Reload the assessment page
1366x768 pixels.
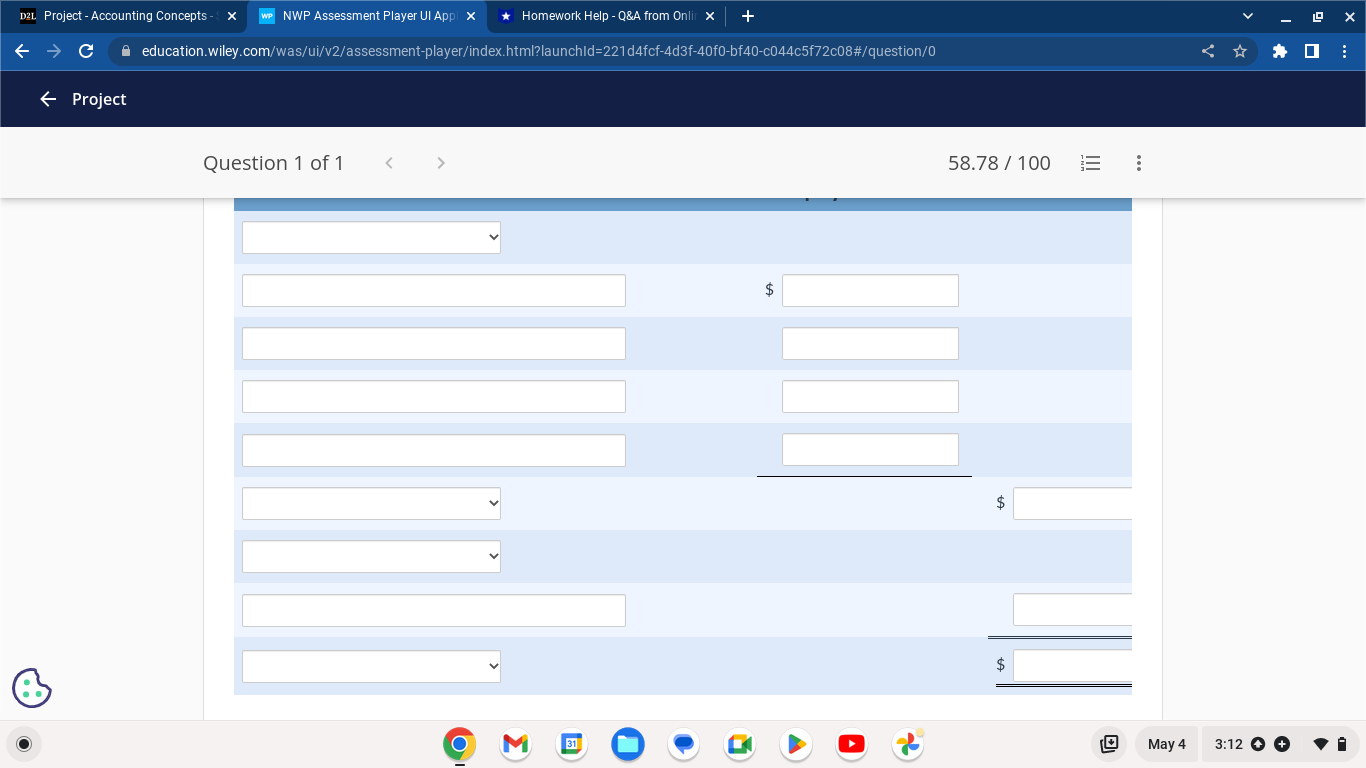pos(86,51)
